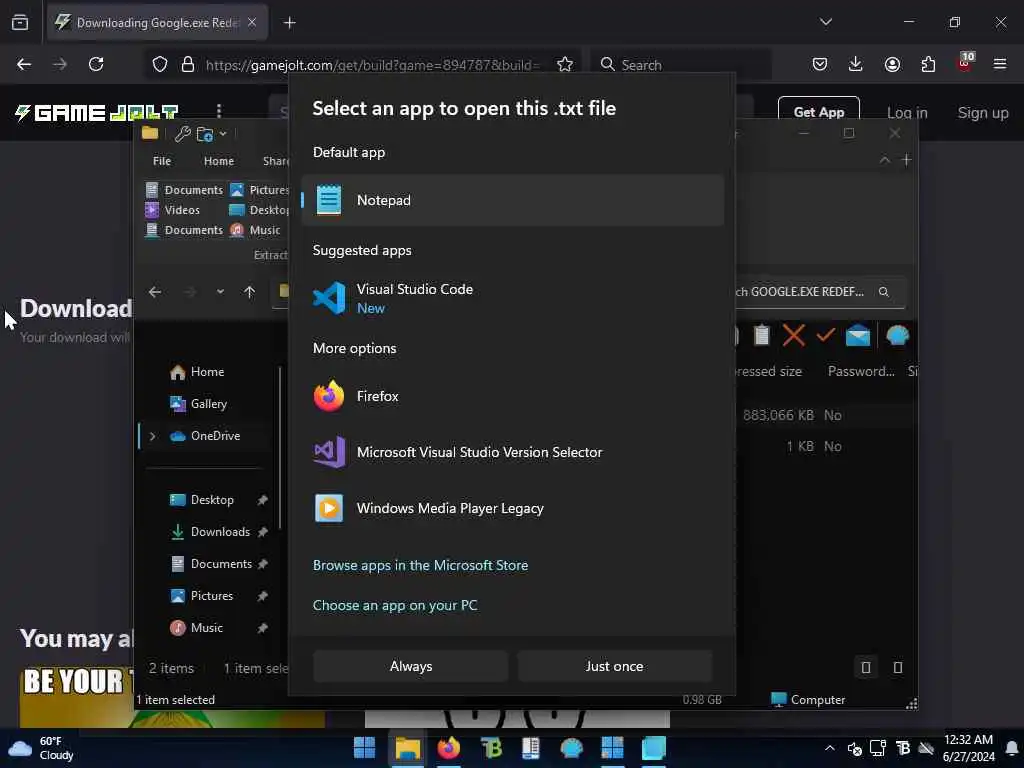
Task: Open a new Firefox tab
Action: (x=289, y=23)
